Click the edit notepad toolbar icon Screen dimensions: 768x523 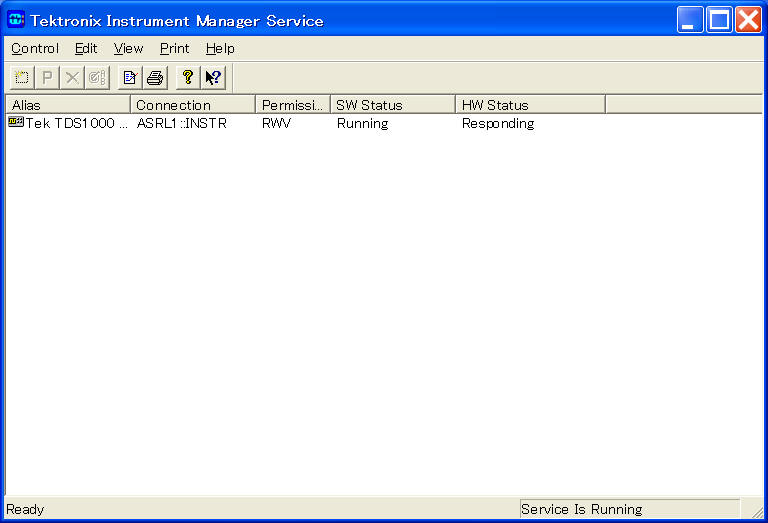tap(130, 77)
